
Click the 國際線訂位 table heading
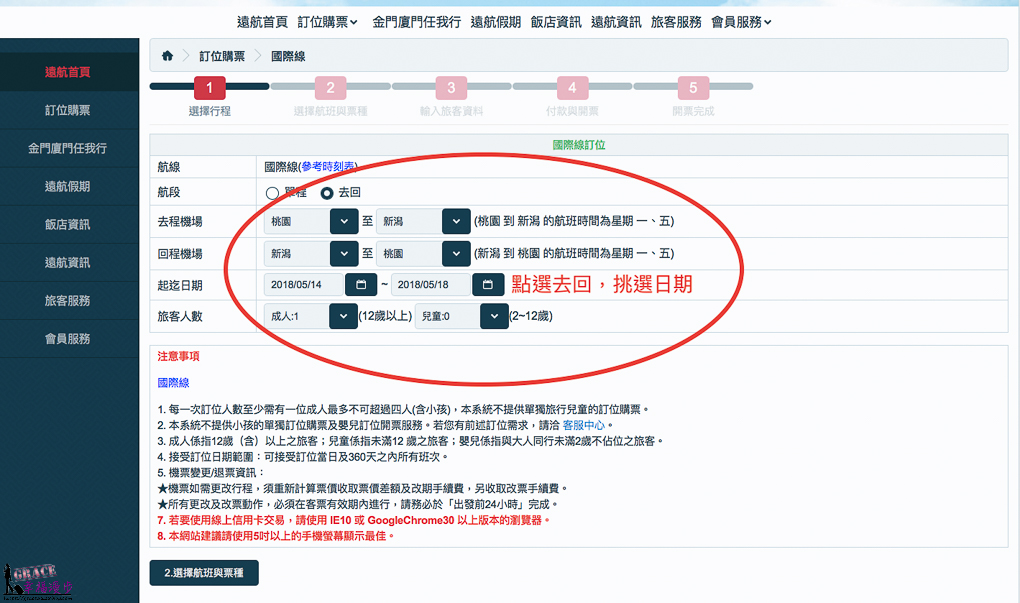point(579,144)
